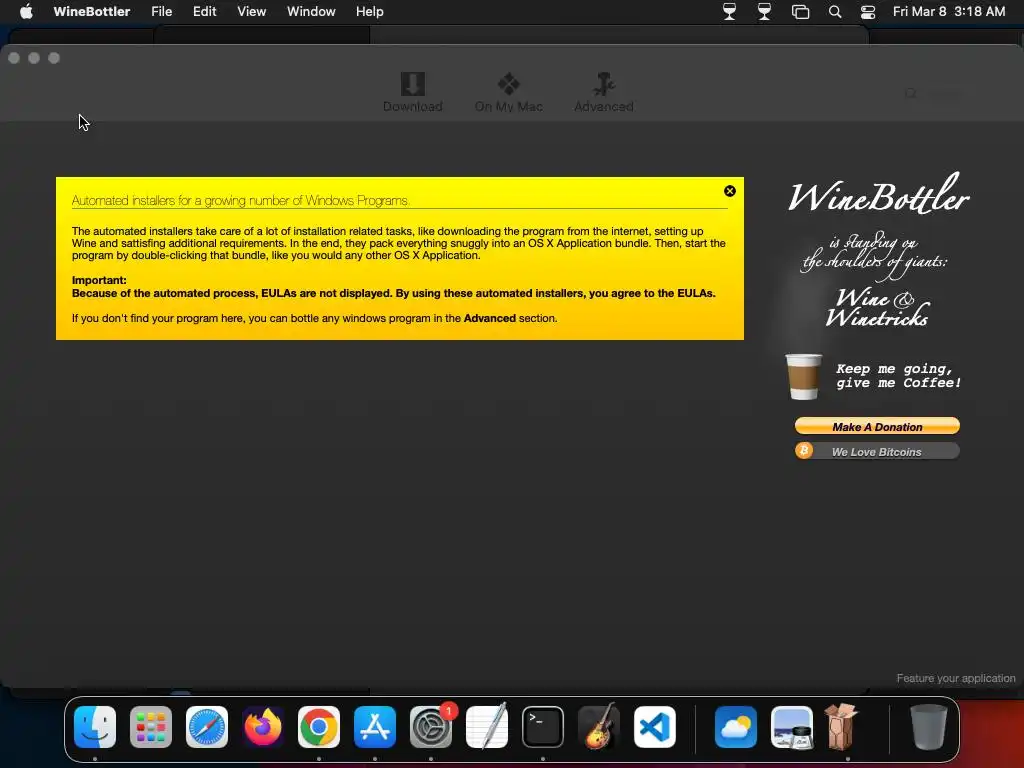Click the Automated installers banner heading

[240, 200]
